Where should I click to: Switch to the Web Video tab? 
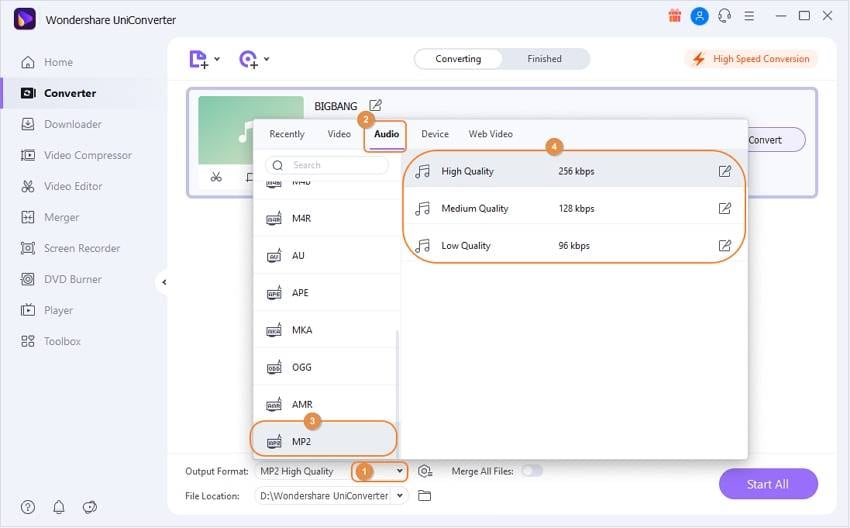point(491,134)
